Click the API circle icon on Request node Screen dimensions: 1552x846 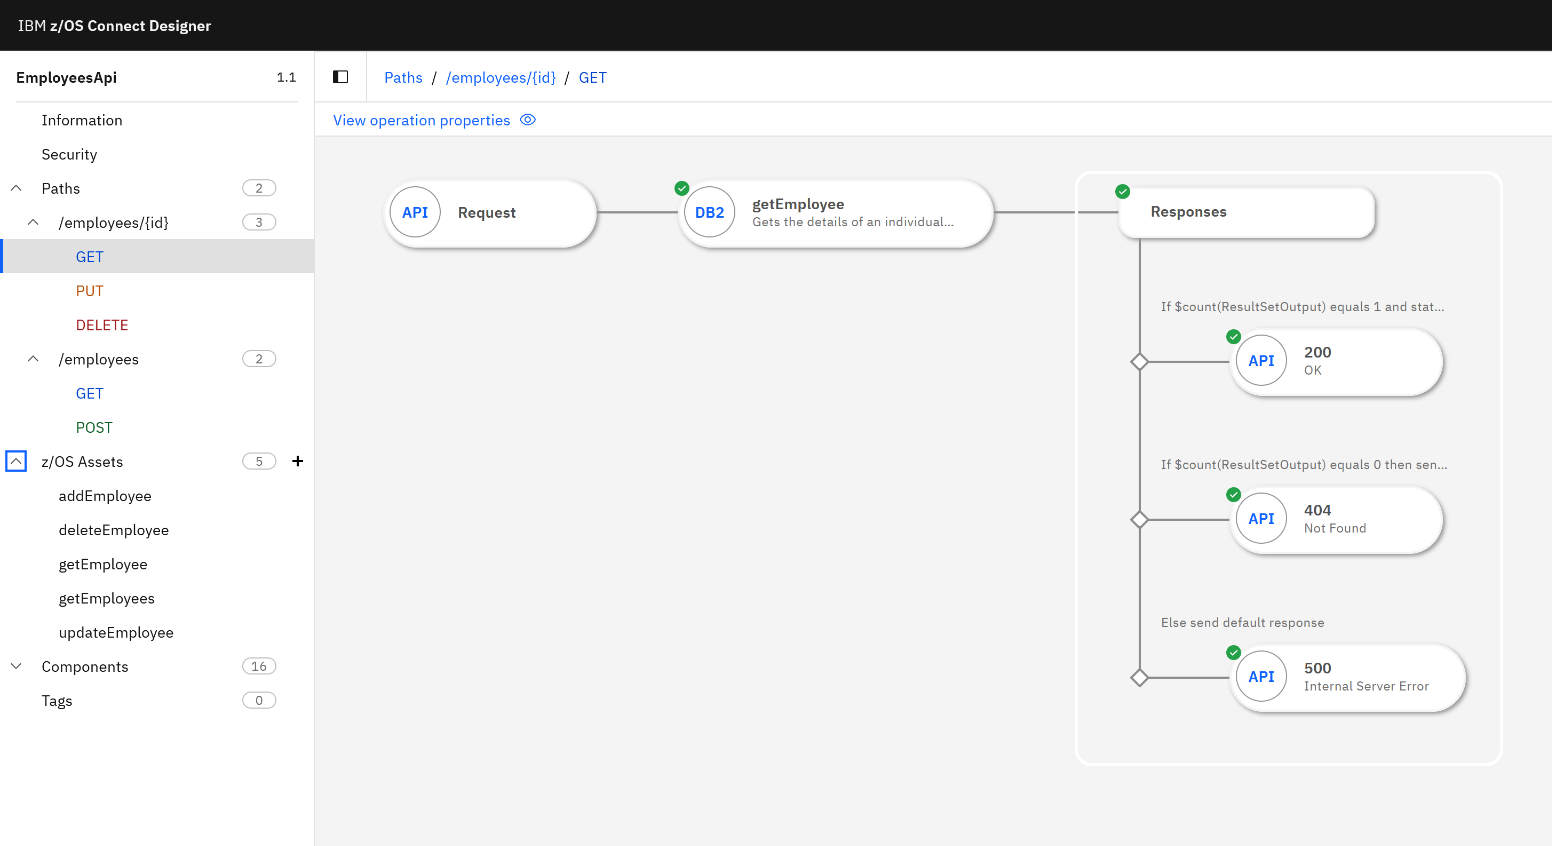(415, 212)
